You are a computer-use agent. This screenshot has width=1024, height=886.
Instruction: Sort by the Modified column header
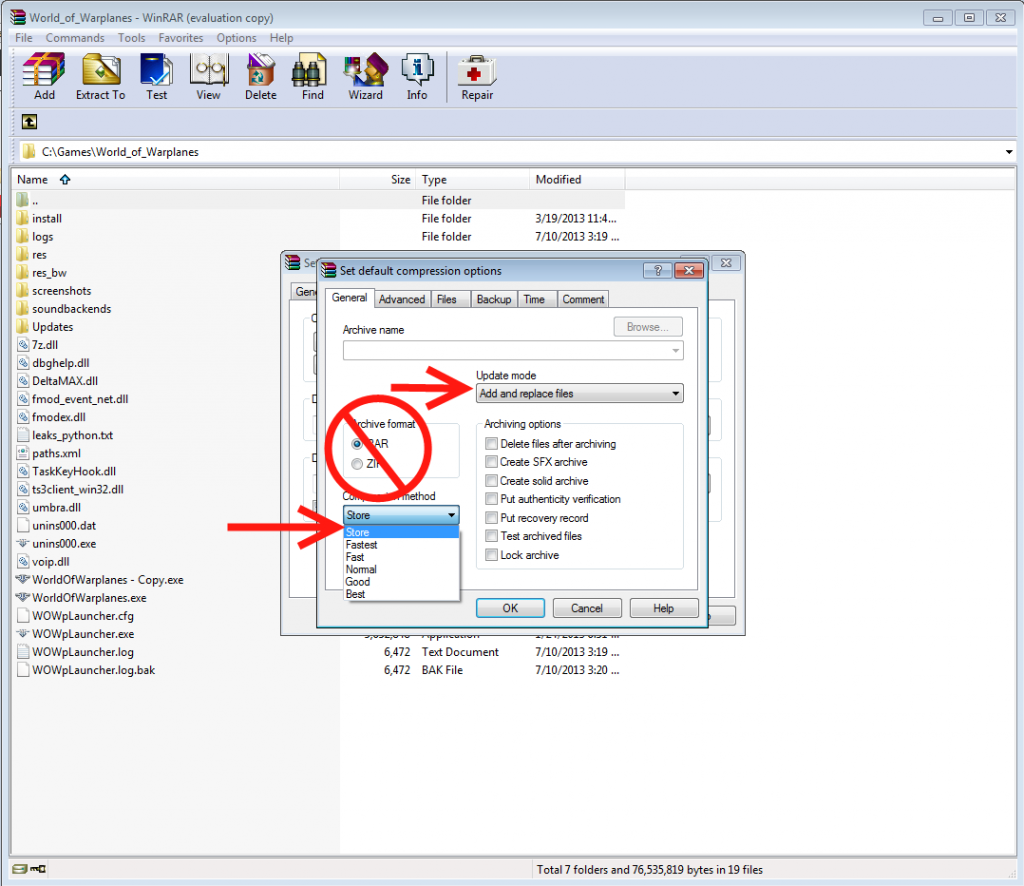(577, 180)
